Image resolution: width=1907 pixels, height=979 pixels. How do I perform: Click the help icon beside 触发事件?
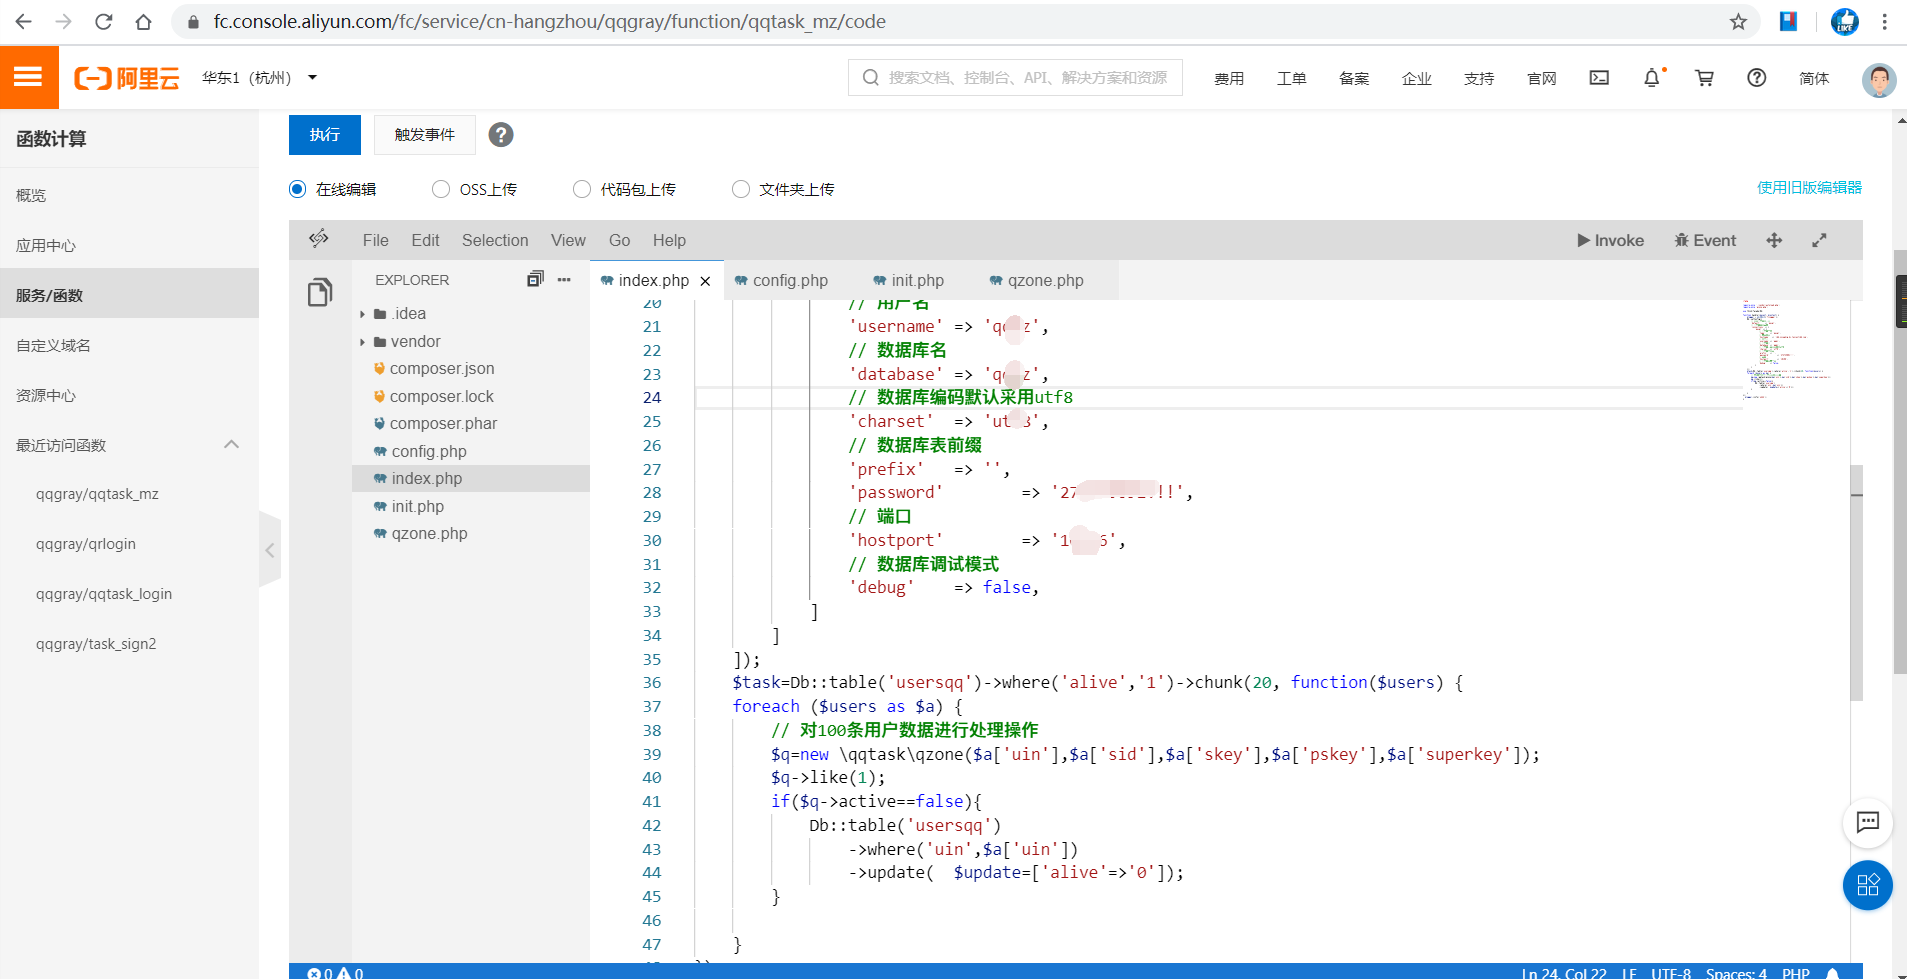click(x=501, y=135)
